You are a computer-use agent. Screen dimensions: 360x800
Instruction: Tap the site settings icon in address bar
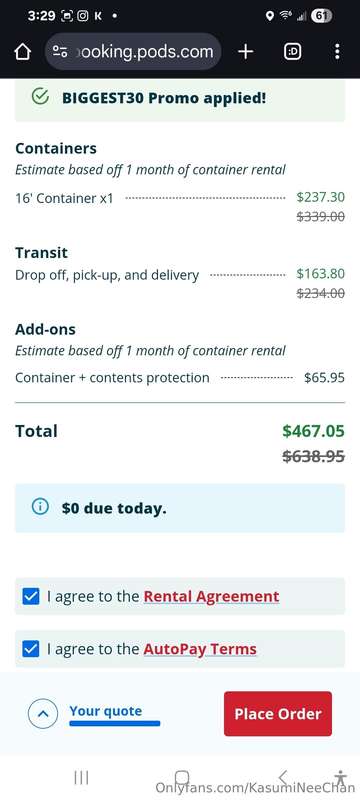[60, 52]
